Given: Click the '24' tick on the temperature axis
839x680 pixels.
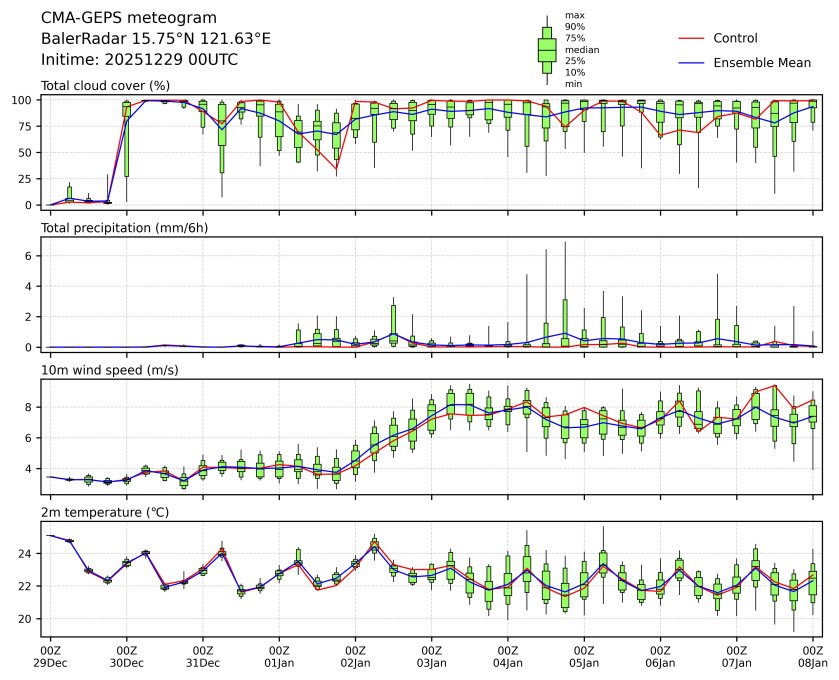Looking at the screenshot, I should click(x=28, y=553).
